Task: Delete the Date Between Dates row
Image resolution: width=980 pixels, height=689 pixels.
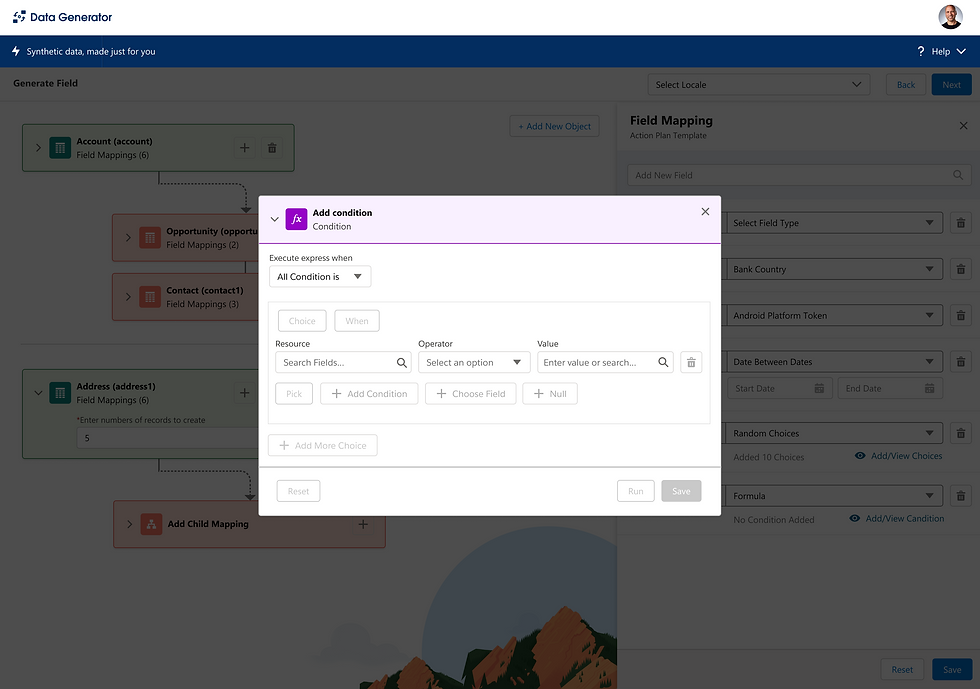Action: [x=961, y=361]
